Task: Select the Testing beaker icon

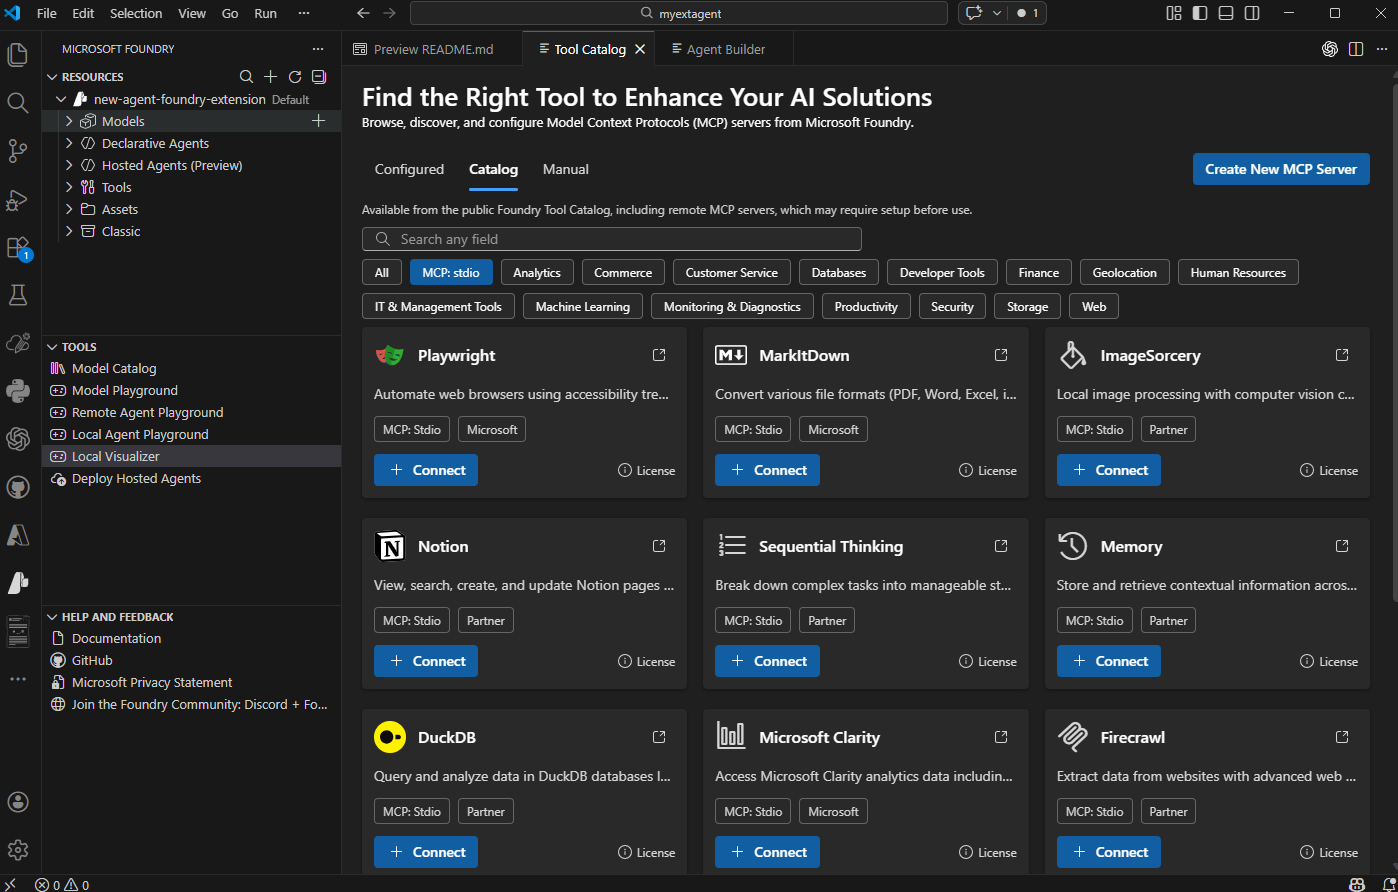Action: [x=17, y=294]
